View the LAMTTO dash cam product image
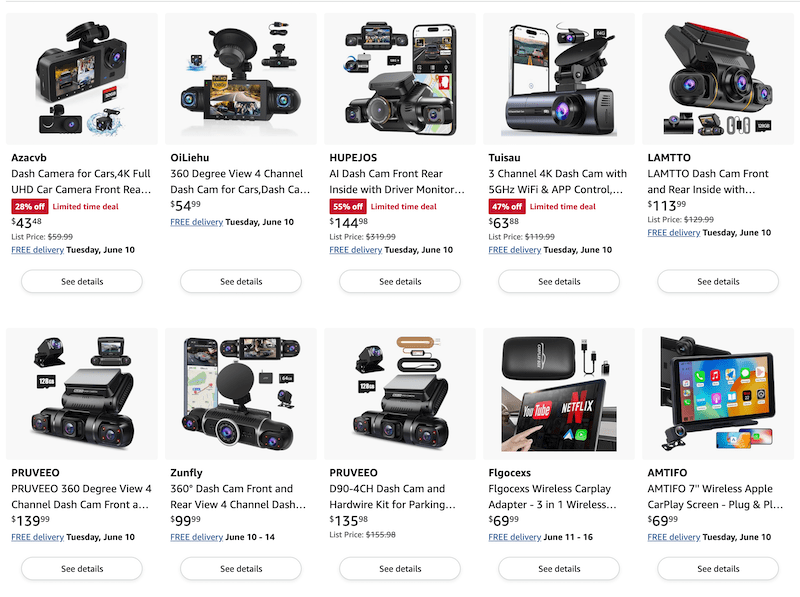 tap(718, 79)
